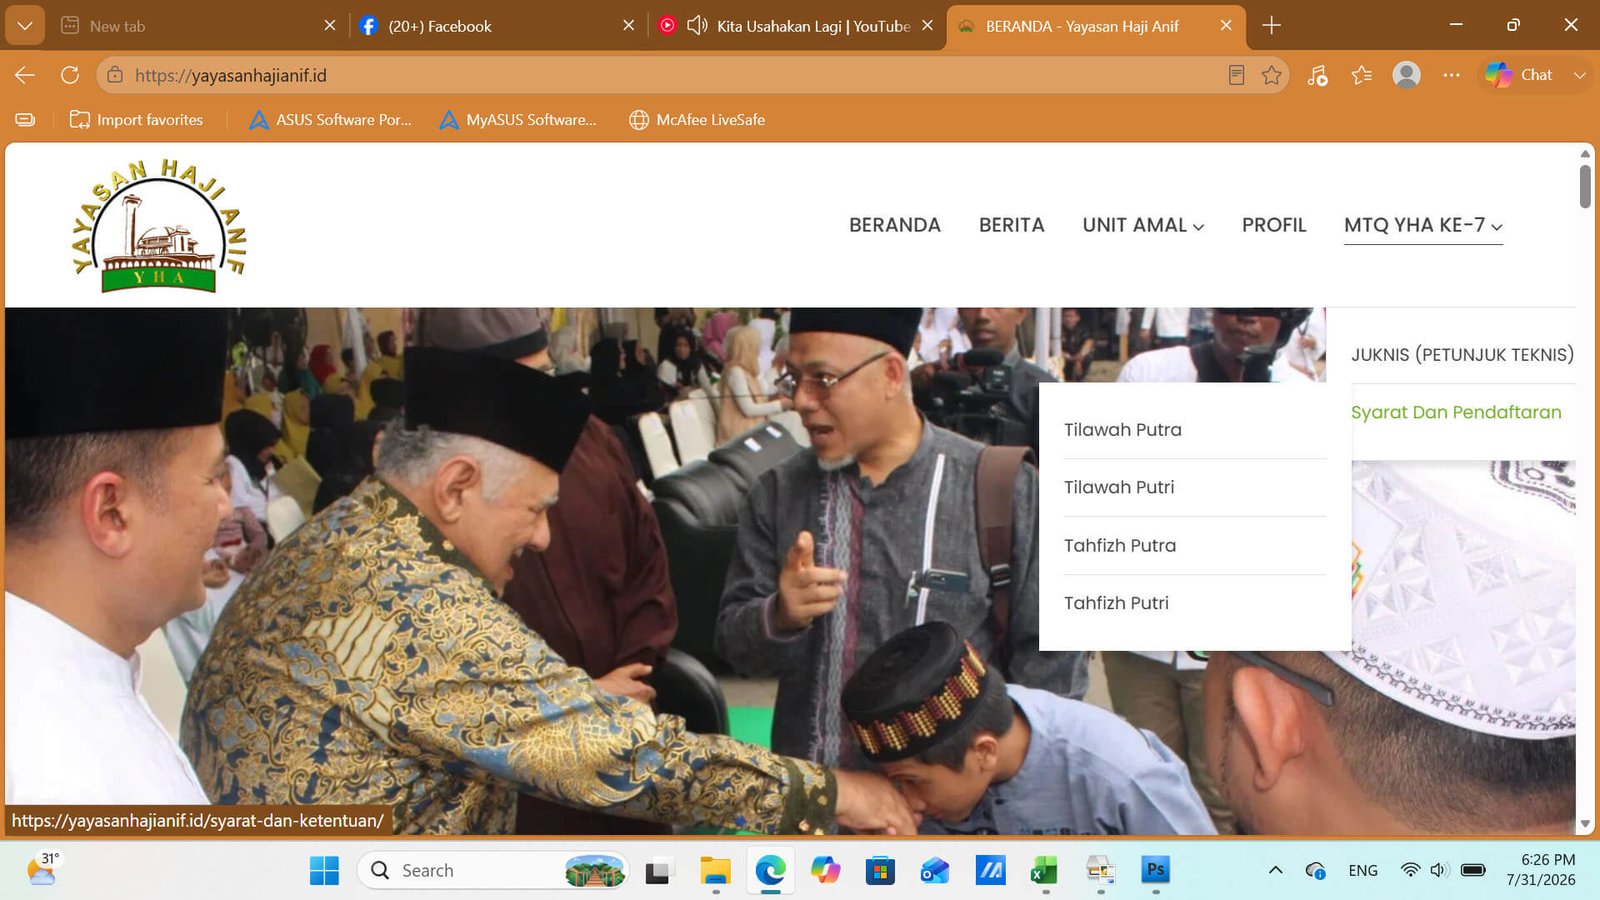Show hidden system tray icons
The width and height of the screenshot is (1600, 900).
pyautogui.click(x=1275, y=870)
